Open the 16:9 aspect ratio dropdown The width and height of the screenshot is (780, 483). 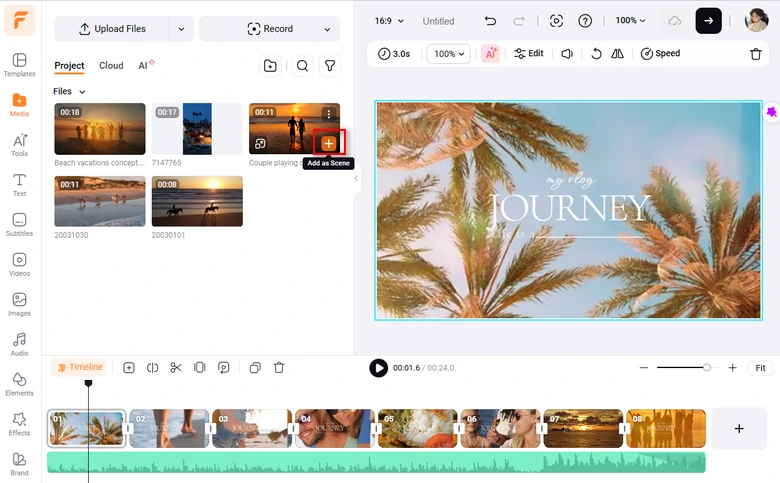point(389,21)
